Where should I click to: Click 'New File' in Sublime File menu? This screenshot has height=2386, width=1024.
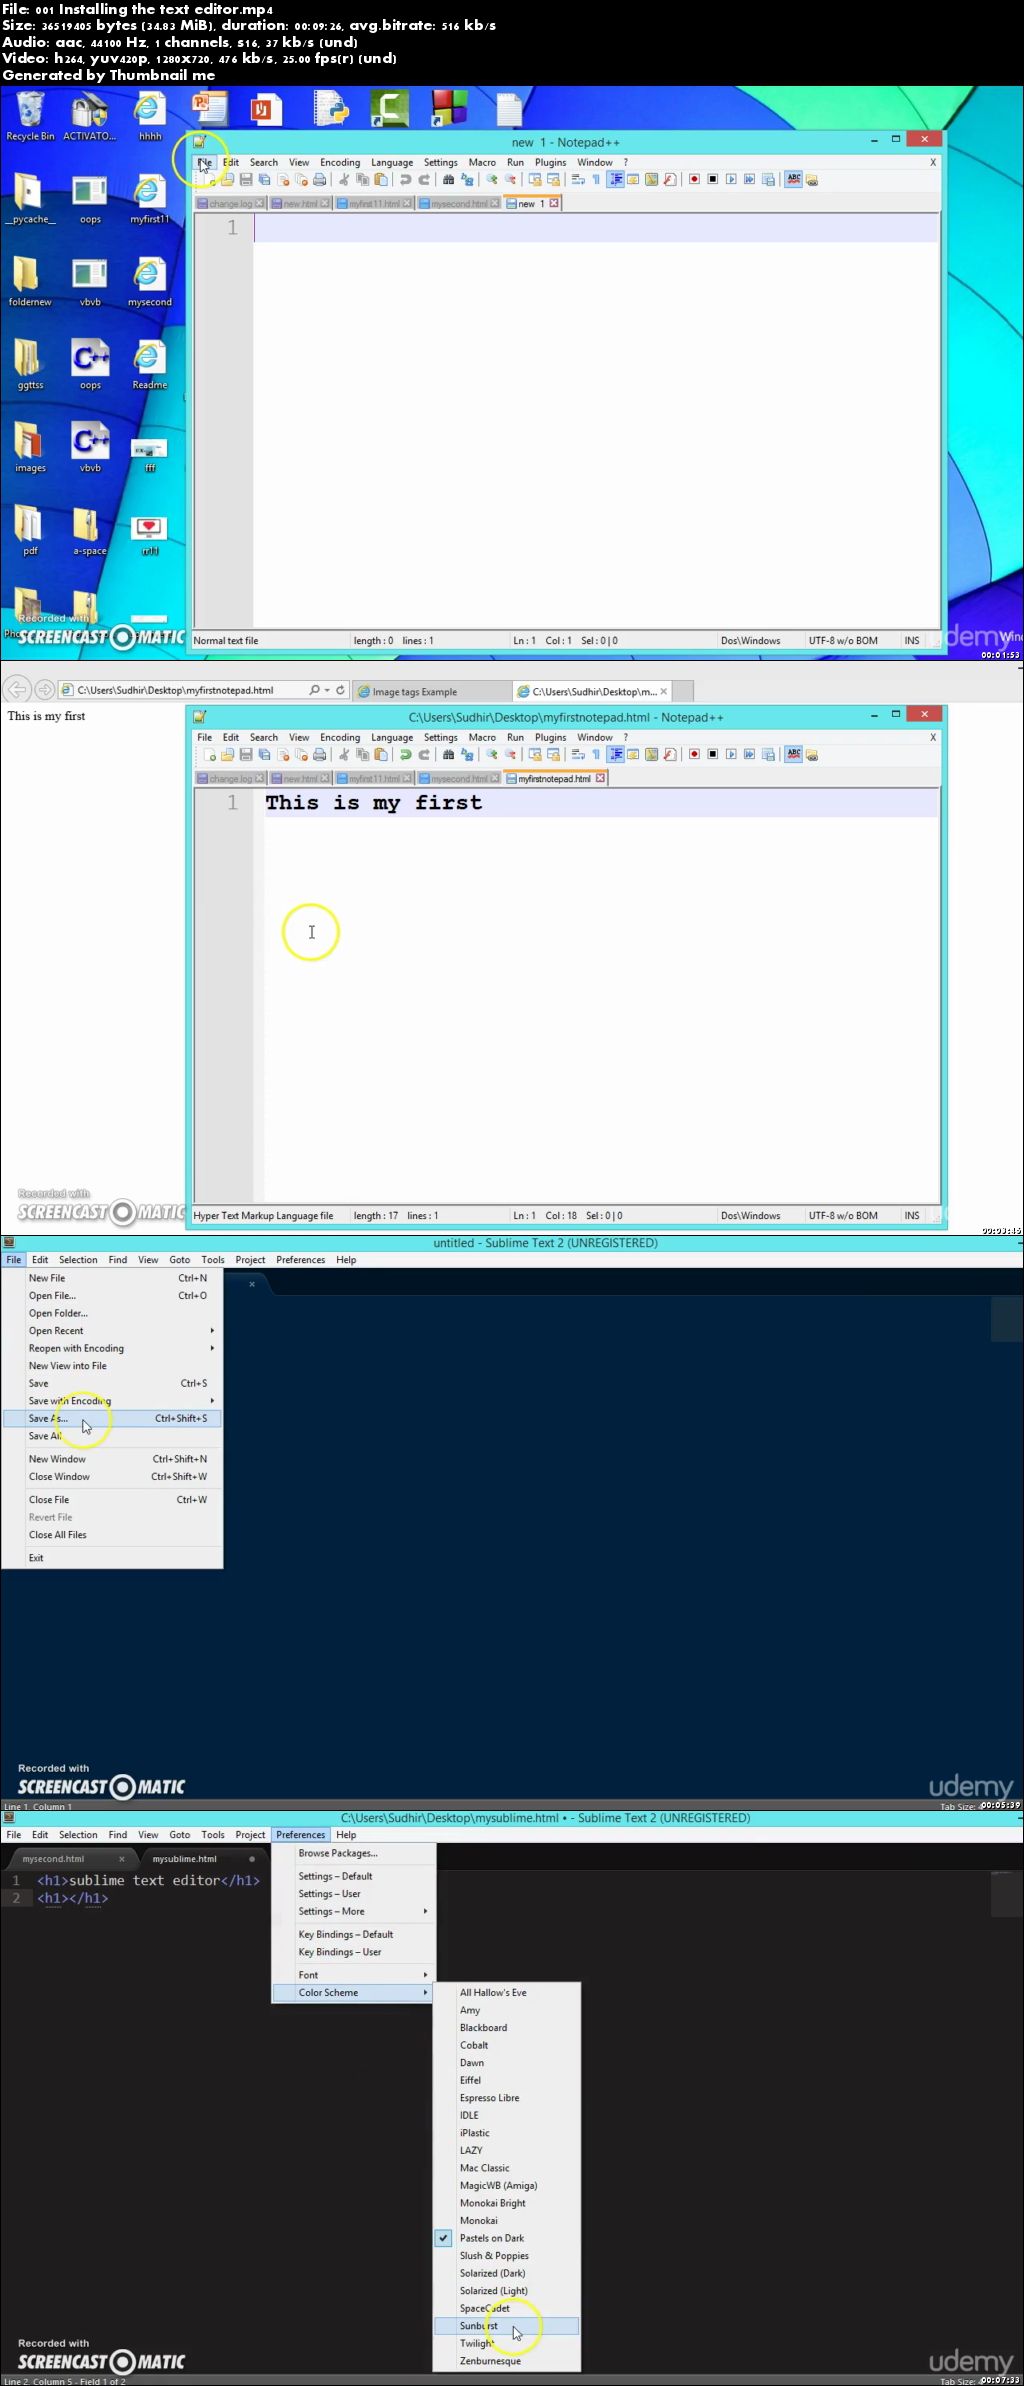(x=112, y=1278)
